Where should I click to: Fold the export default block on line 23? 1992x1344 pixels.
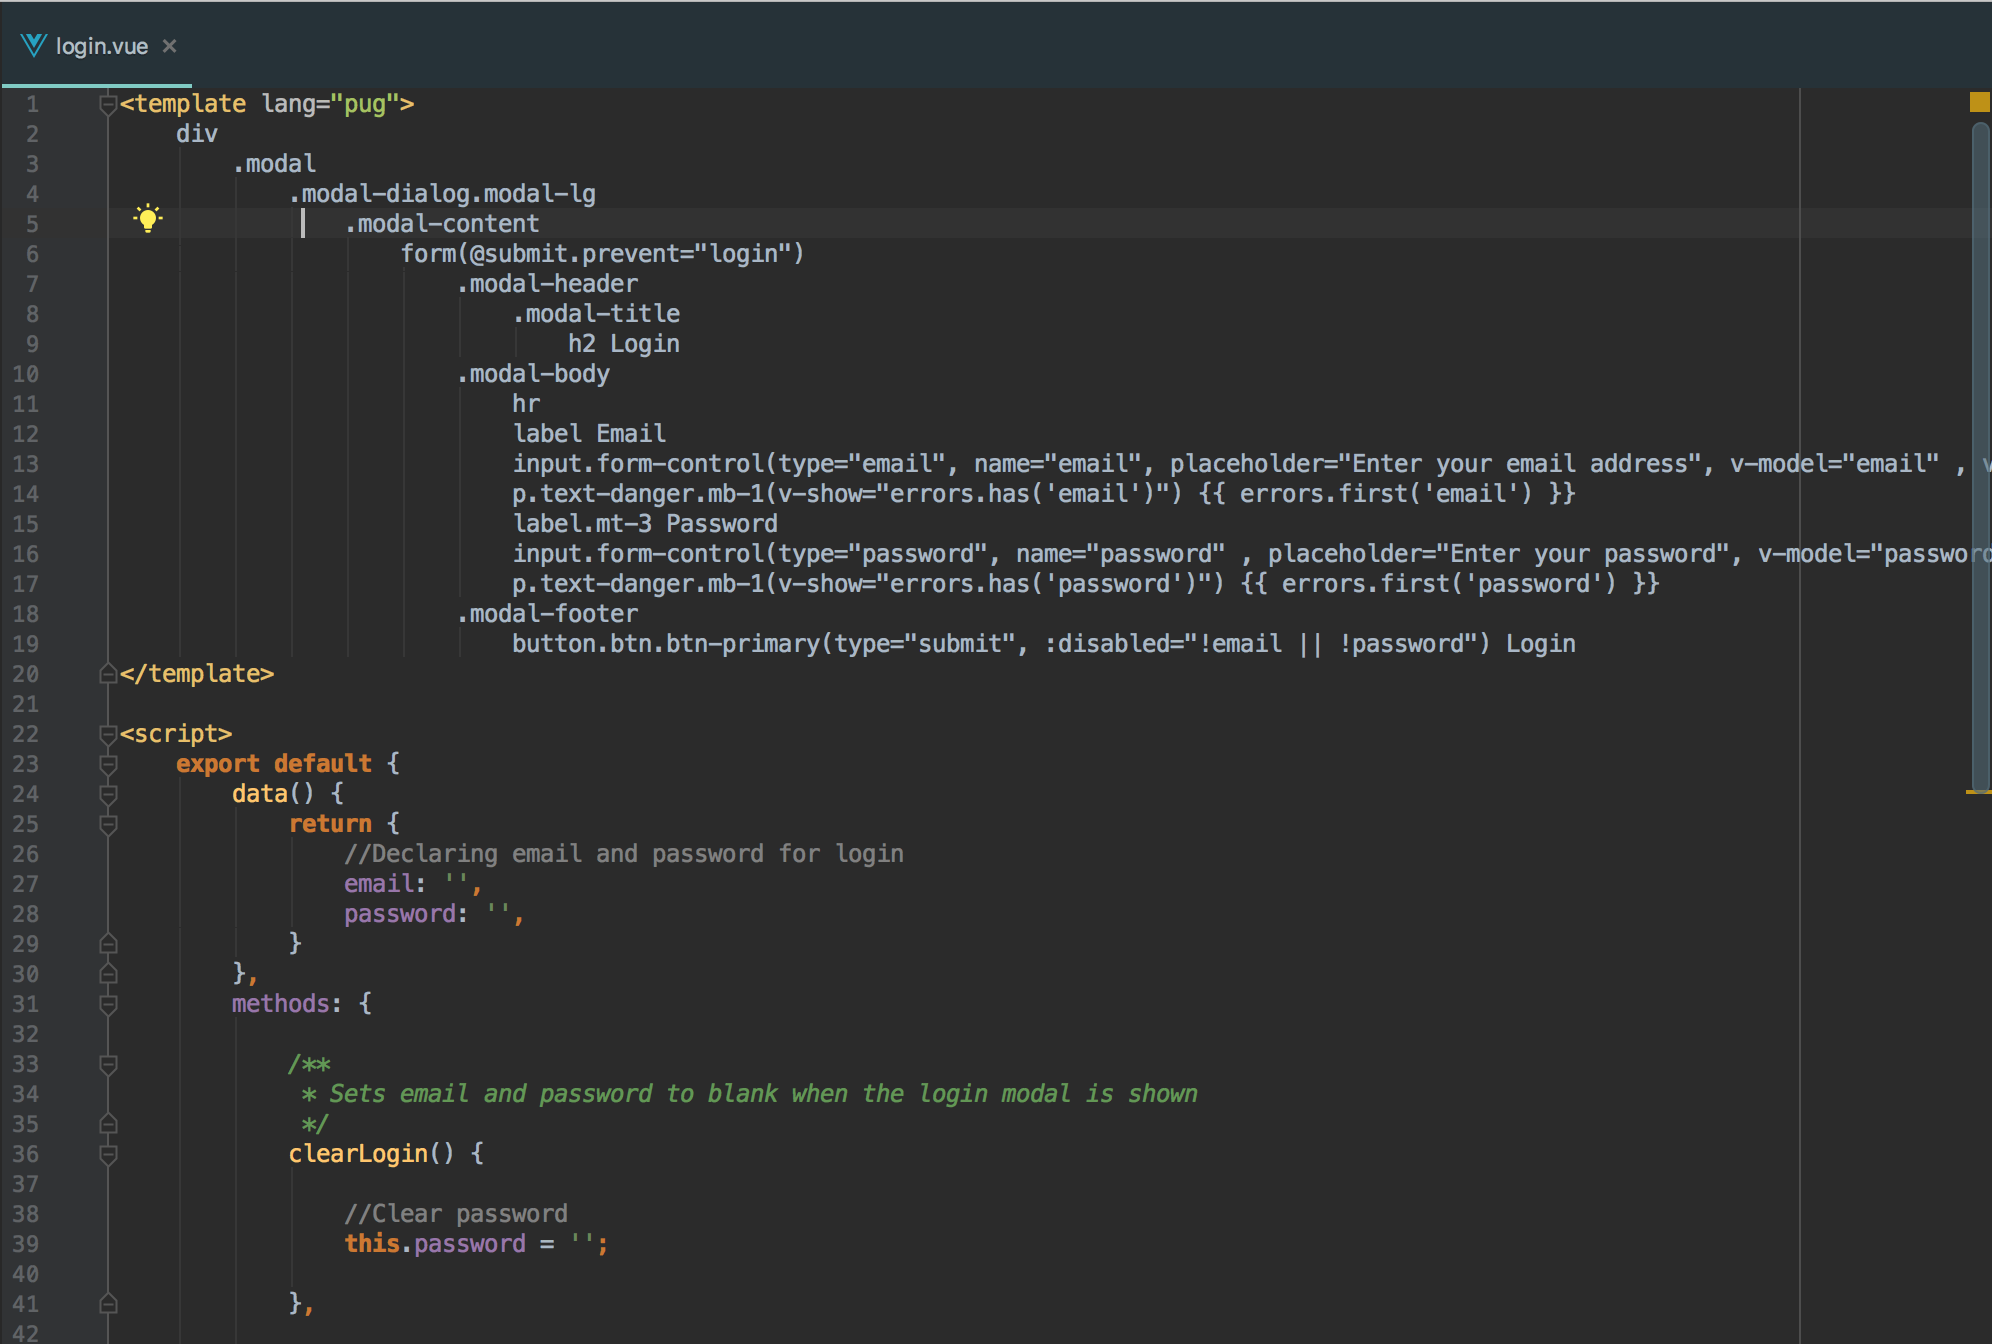(108, 764)
